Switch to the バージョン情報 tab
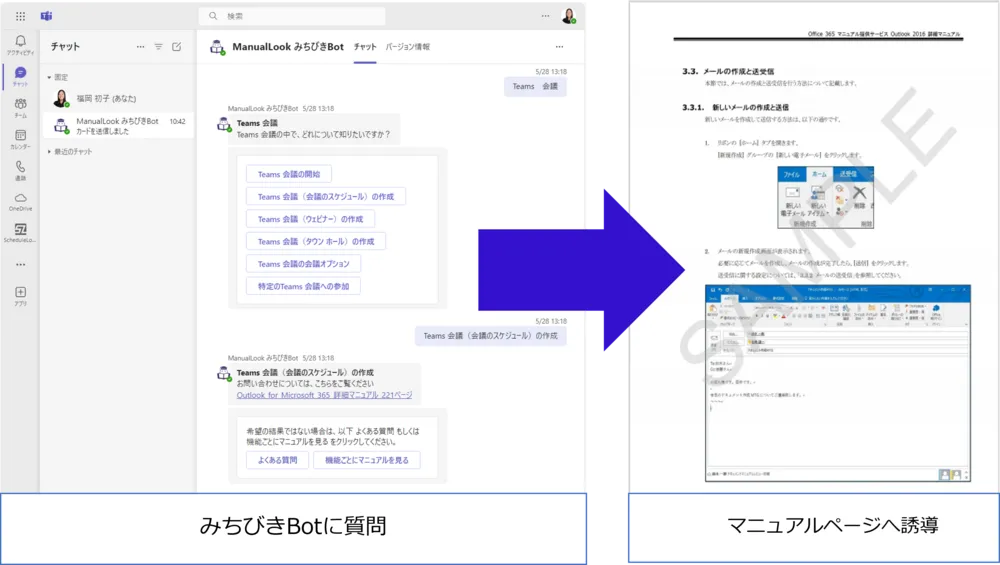Viewport: 1000px width, 565px height. click(408, 47)
